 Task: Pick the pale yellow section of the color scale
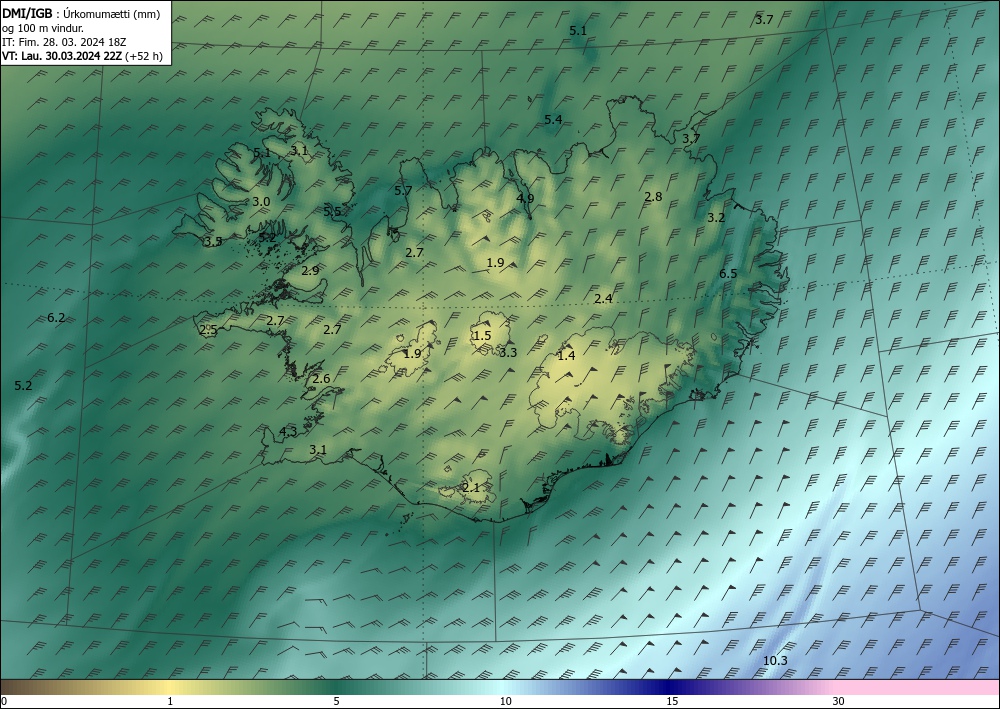(169, 687)
